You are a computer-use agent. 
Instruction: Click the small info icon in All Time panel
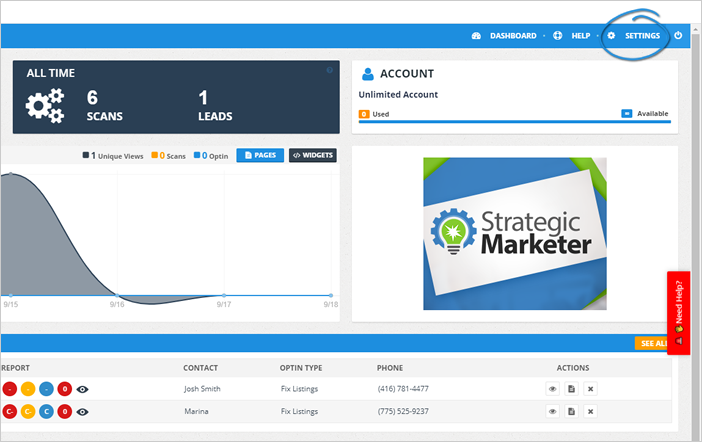[x=330, y=70]
